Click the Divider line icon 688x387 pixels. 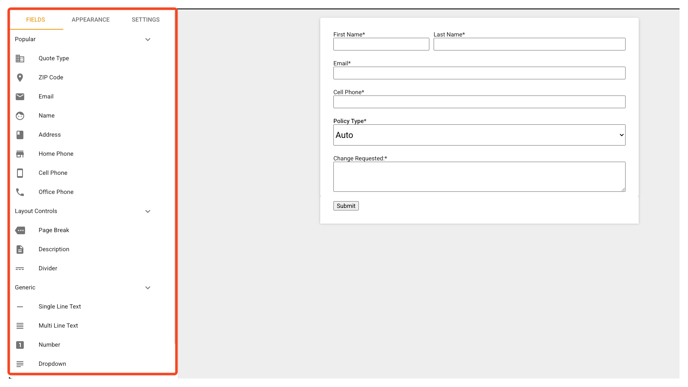pyautogui.click(x=20, y=269)
